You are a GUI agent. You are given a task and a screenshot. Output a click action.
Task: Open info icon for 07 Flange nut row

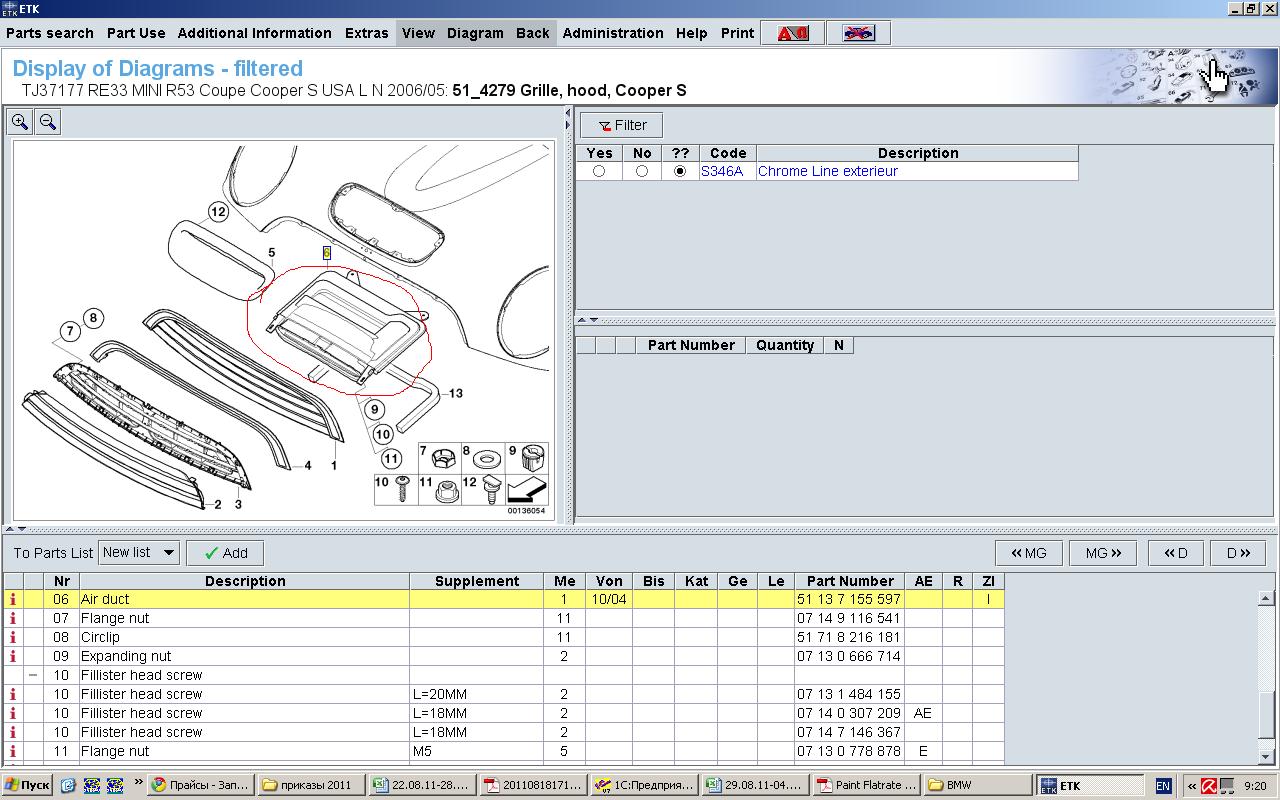[13, 618]
